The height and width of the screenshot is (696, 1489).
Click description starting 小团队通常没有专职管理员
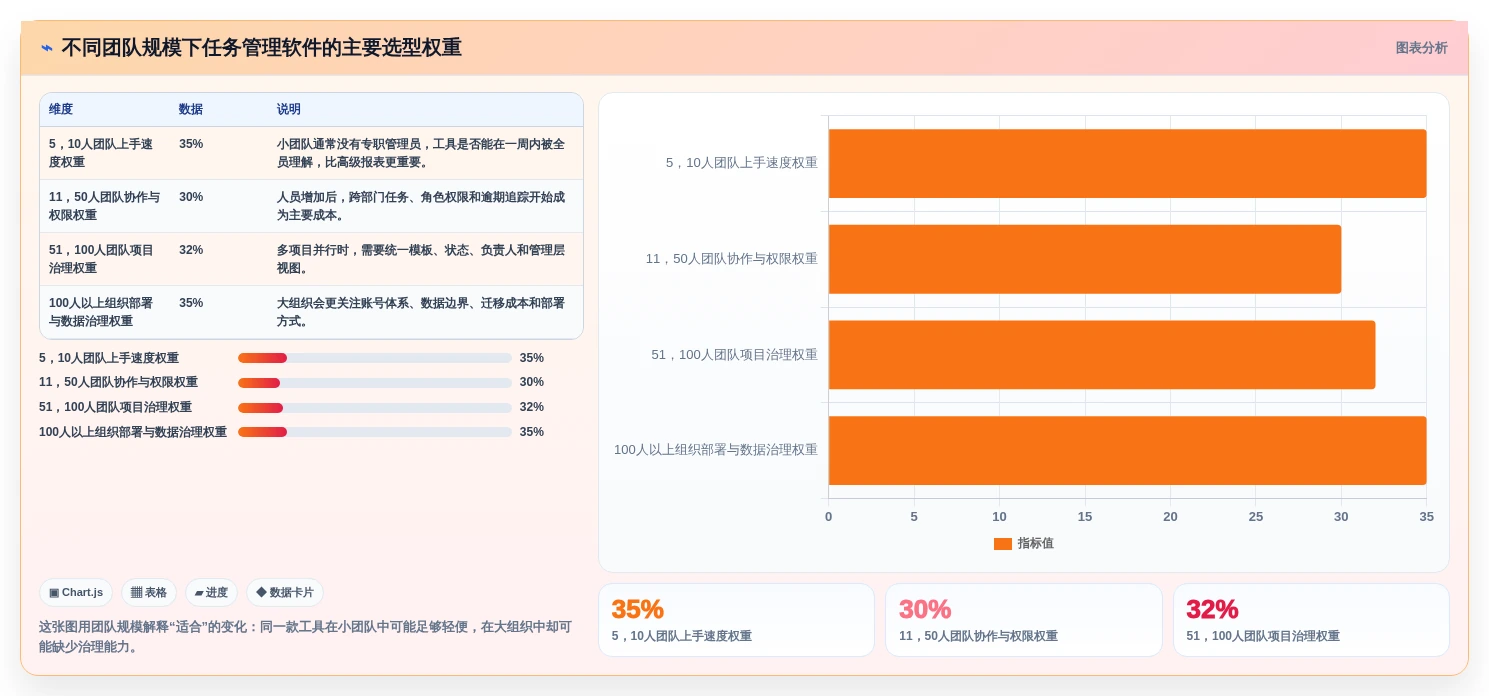pyautogui.click(x=421, y=153)
